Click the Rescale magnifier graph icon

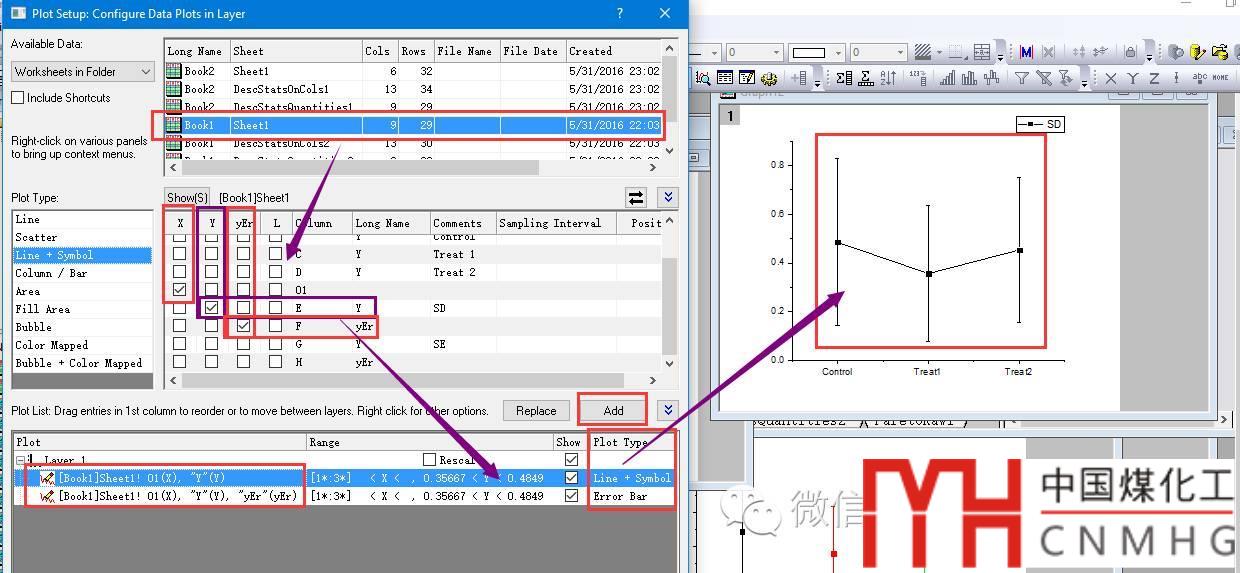703,78
